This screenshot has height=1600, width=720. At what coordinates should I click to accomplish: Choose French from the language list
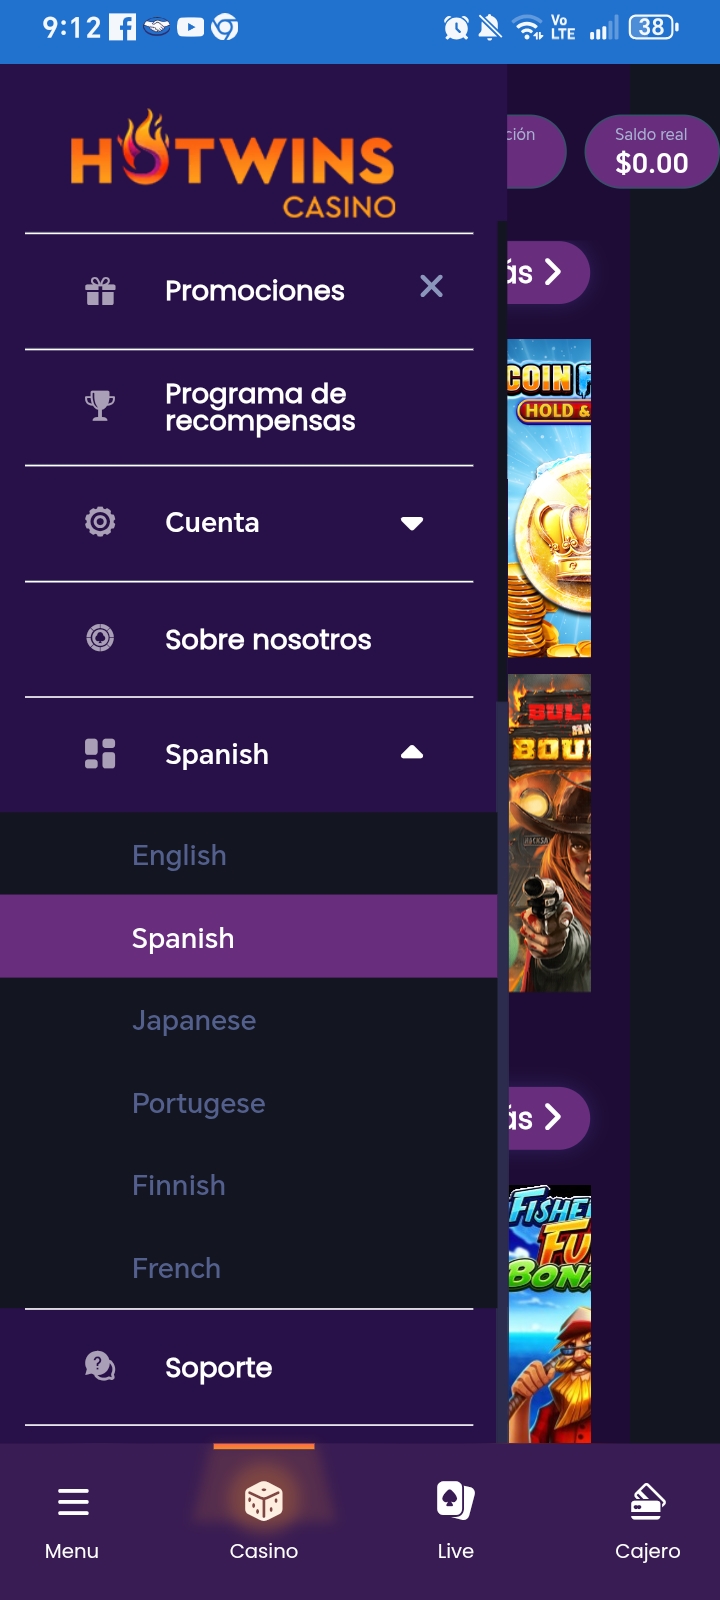[177, 1268]
